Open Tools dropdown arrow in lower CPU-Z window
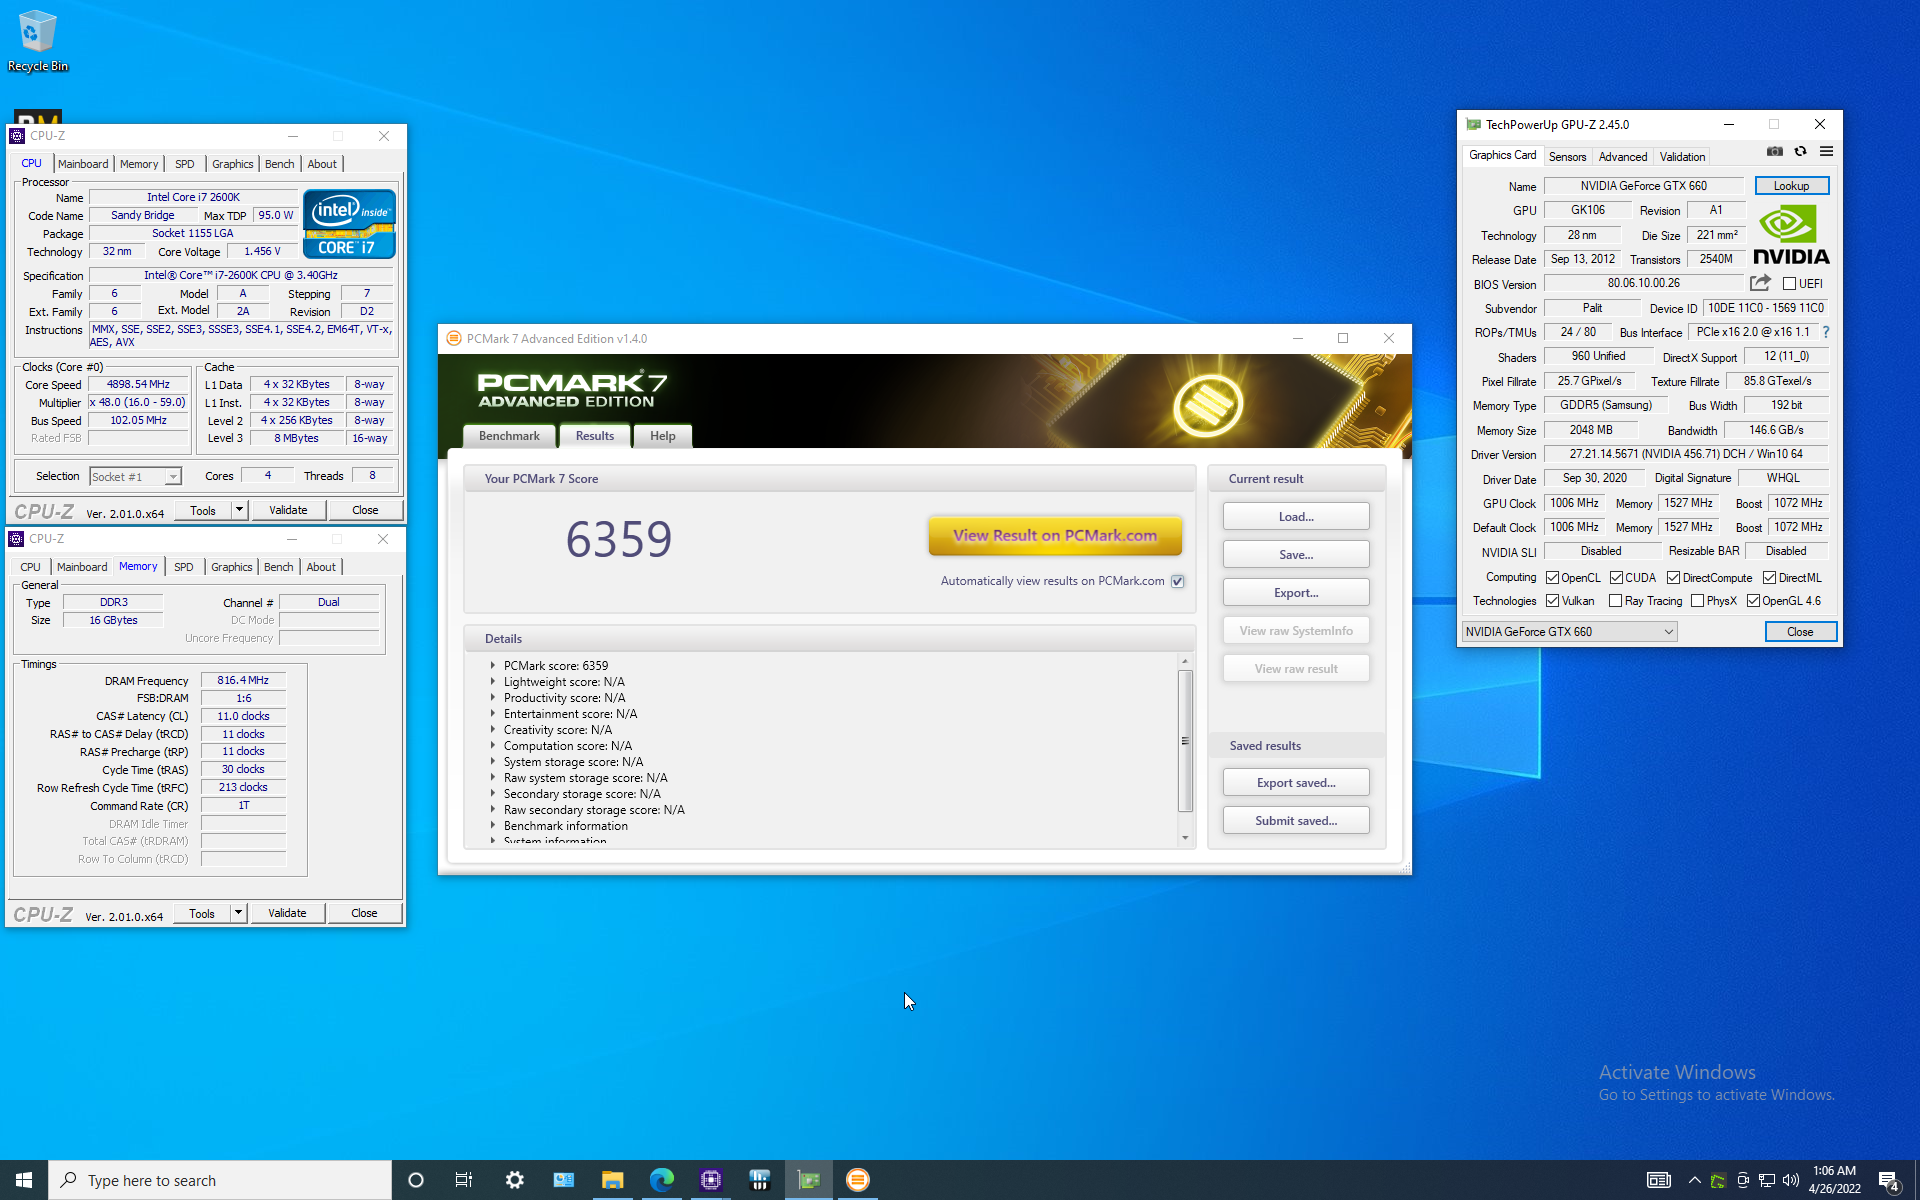Viewport: 1920px width, 1200px height. 238,913
